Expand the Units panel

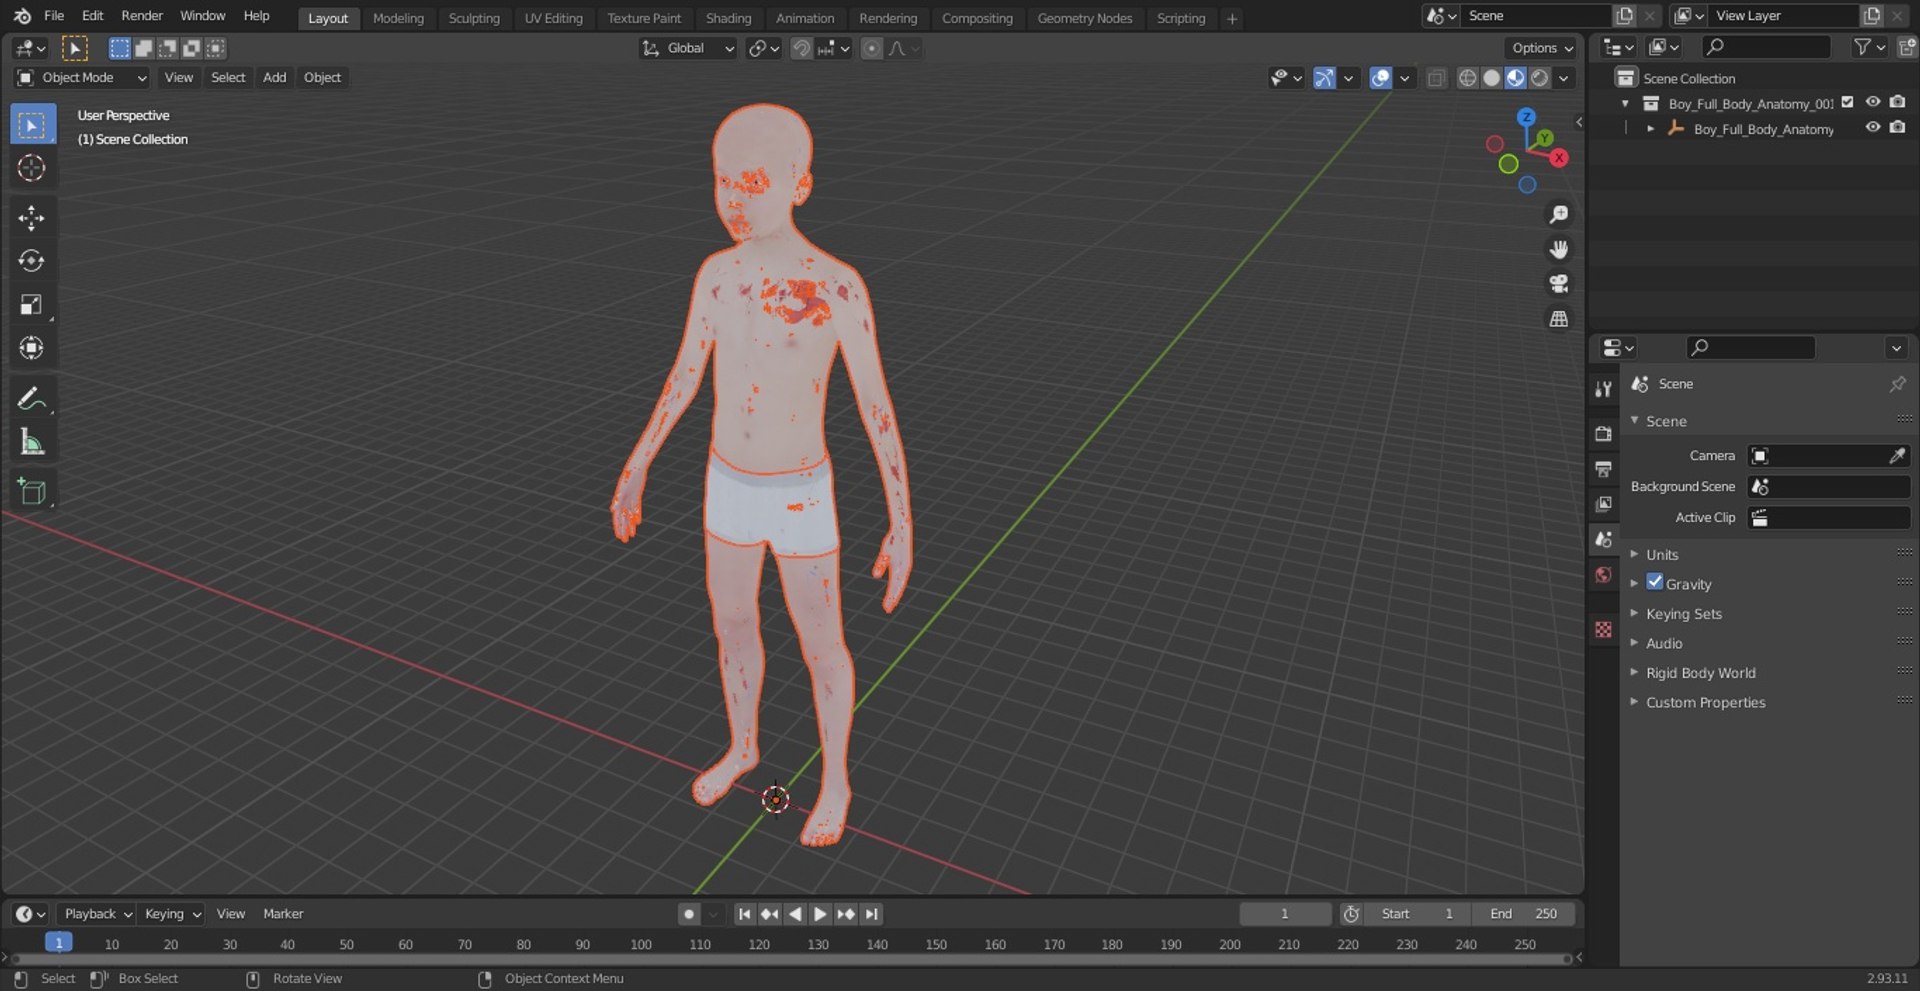point(1661,554)
